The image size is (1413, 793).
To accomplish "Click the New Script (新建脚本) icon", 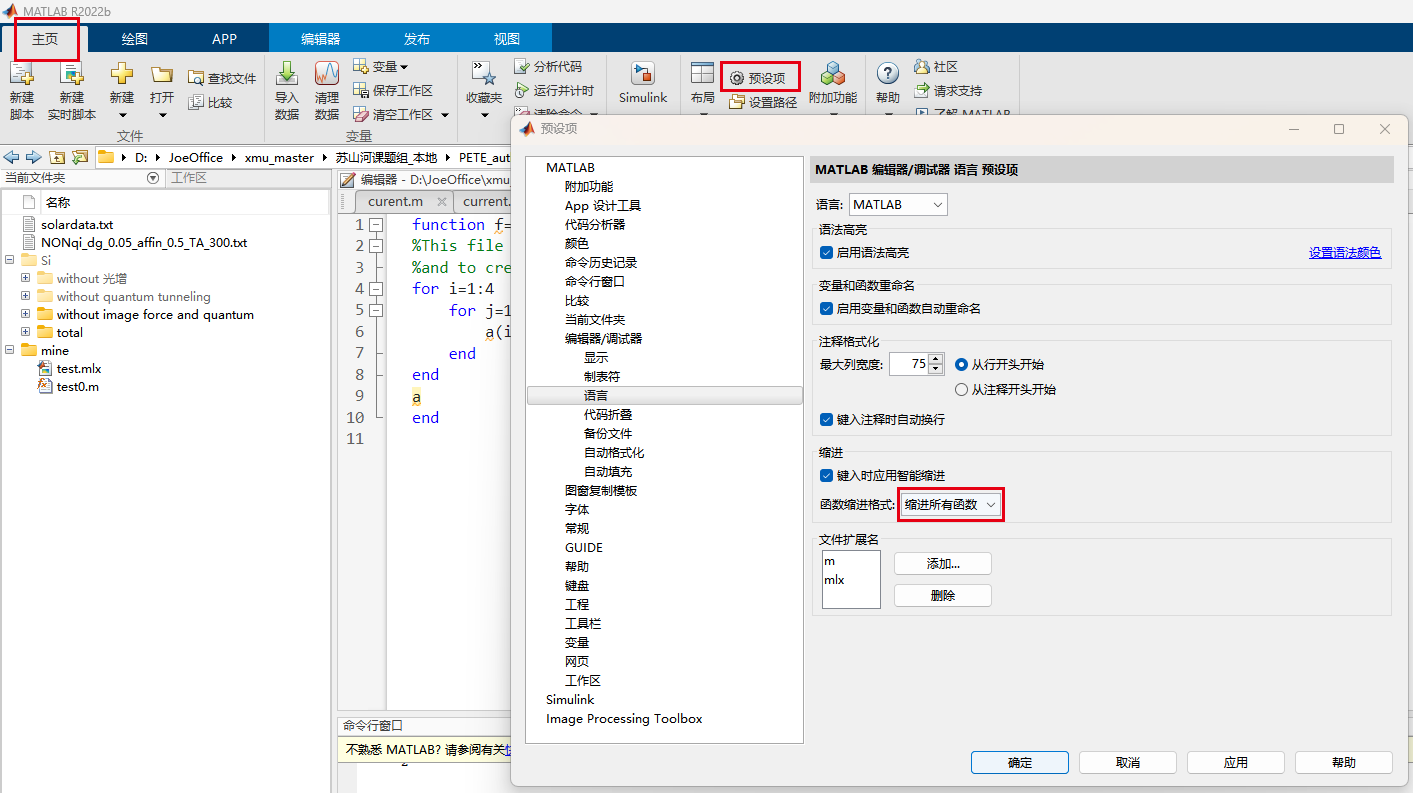I will pos(22,74).
